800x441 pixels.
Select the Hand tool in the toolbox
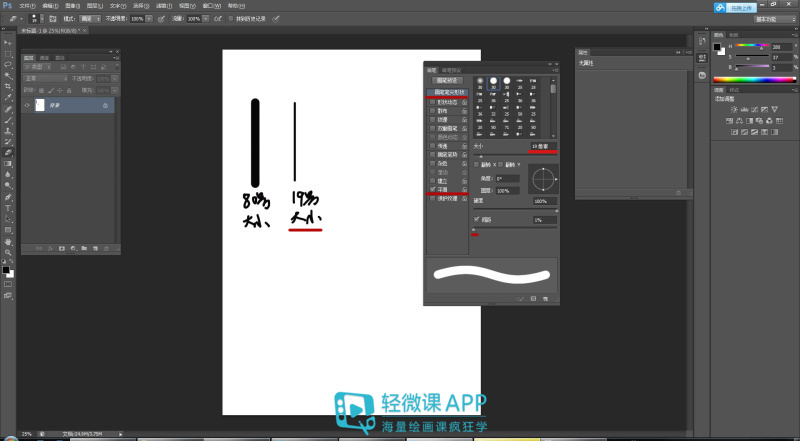click(x=8, y=241)
